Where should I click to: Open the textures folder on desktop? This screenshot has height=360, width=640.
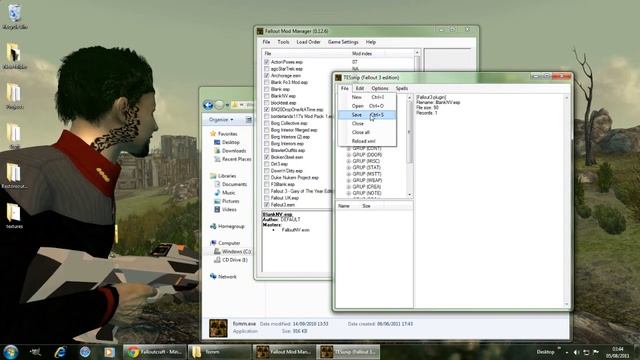pos(14,216)
